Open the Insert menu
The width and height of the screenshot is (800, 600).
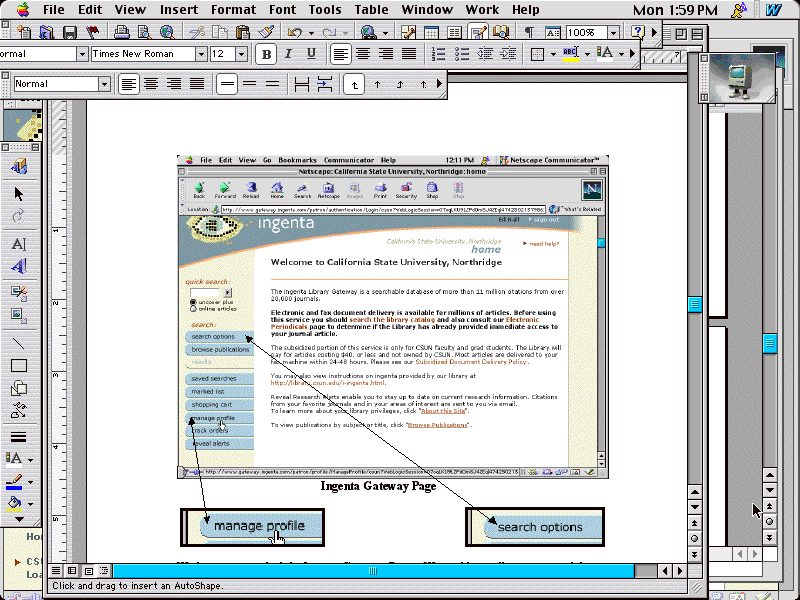click(179, 10)
